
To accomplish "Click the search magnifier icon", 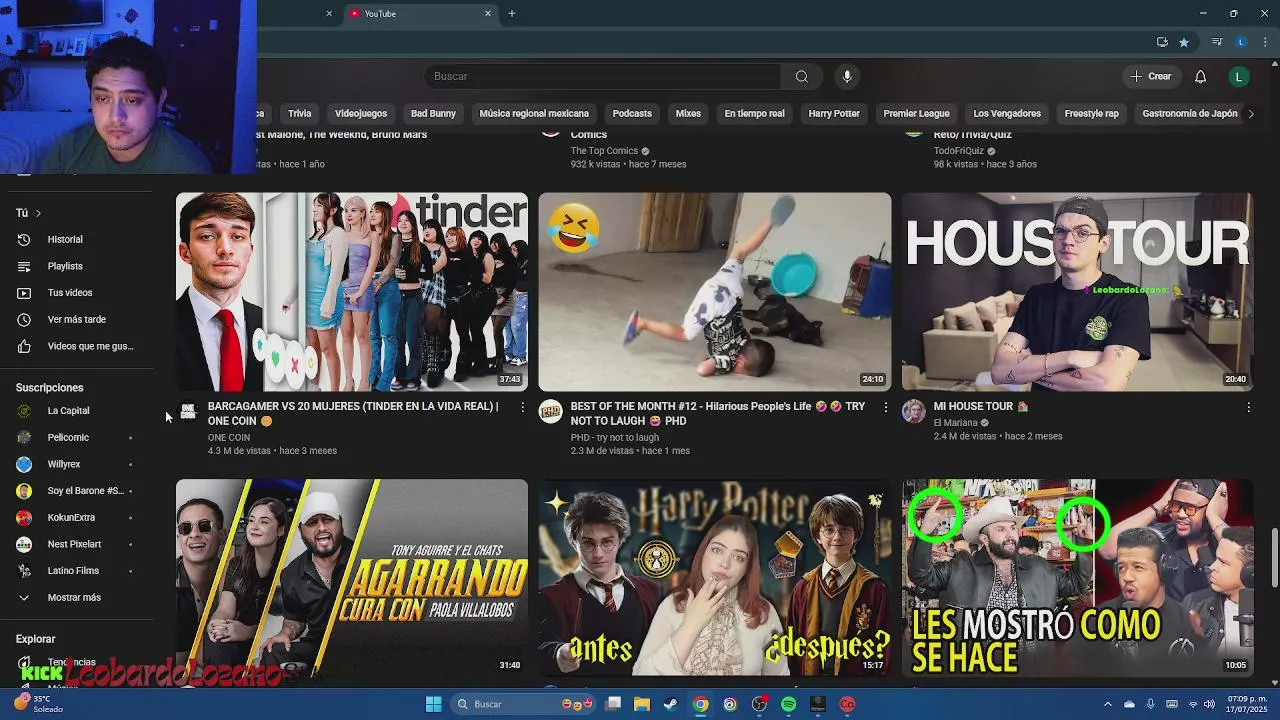I will point(801,77).
